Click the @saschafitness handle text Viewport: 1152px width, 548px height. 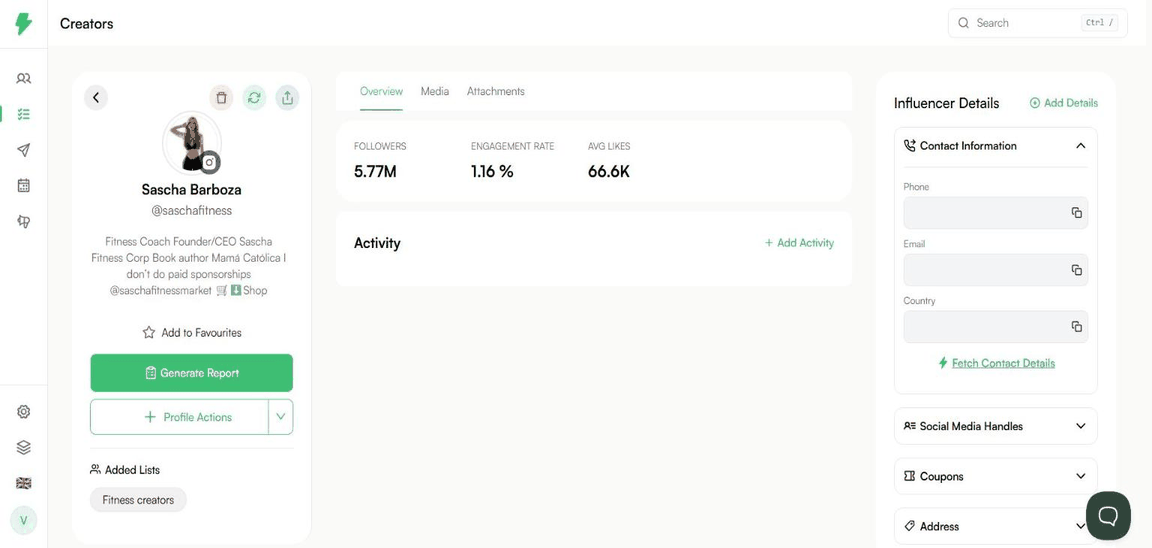(x=191, y=211)
